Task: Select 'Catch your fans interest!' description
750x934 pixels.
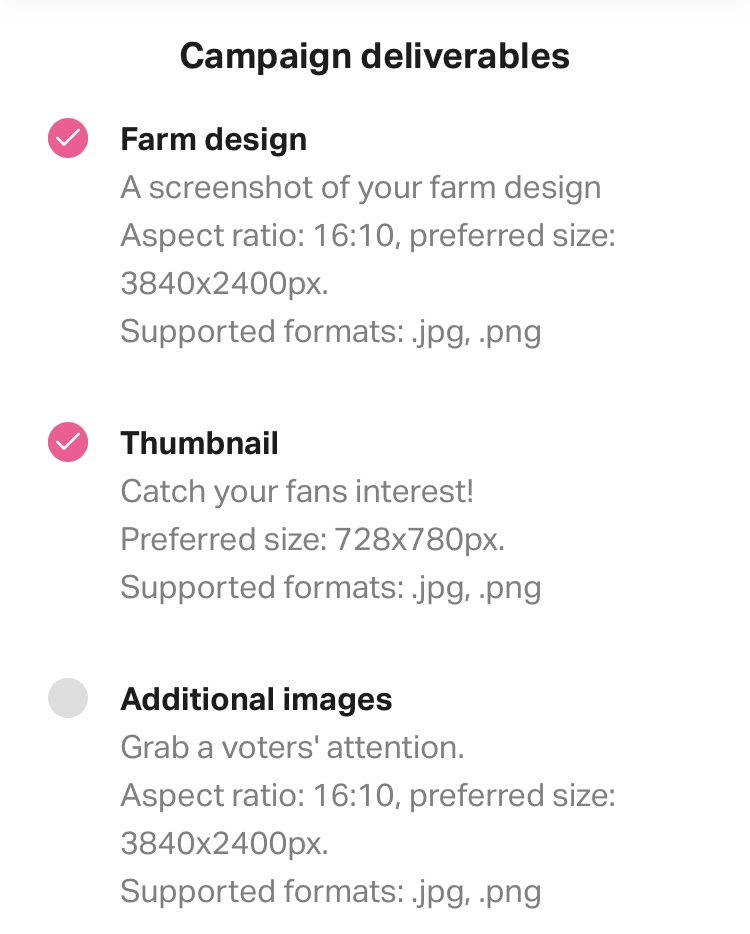Action: coord(297,492)
